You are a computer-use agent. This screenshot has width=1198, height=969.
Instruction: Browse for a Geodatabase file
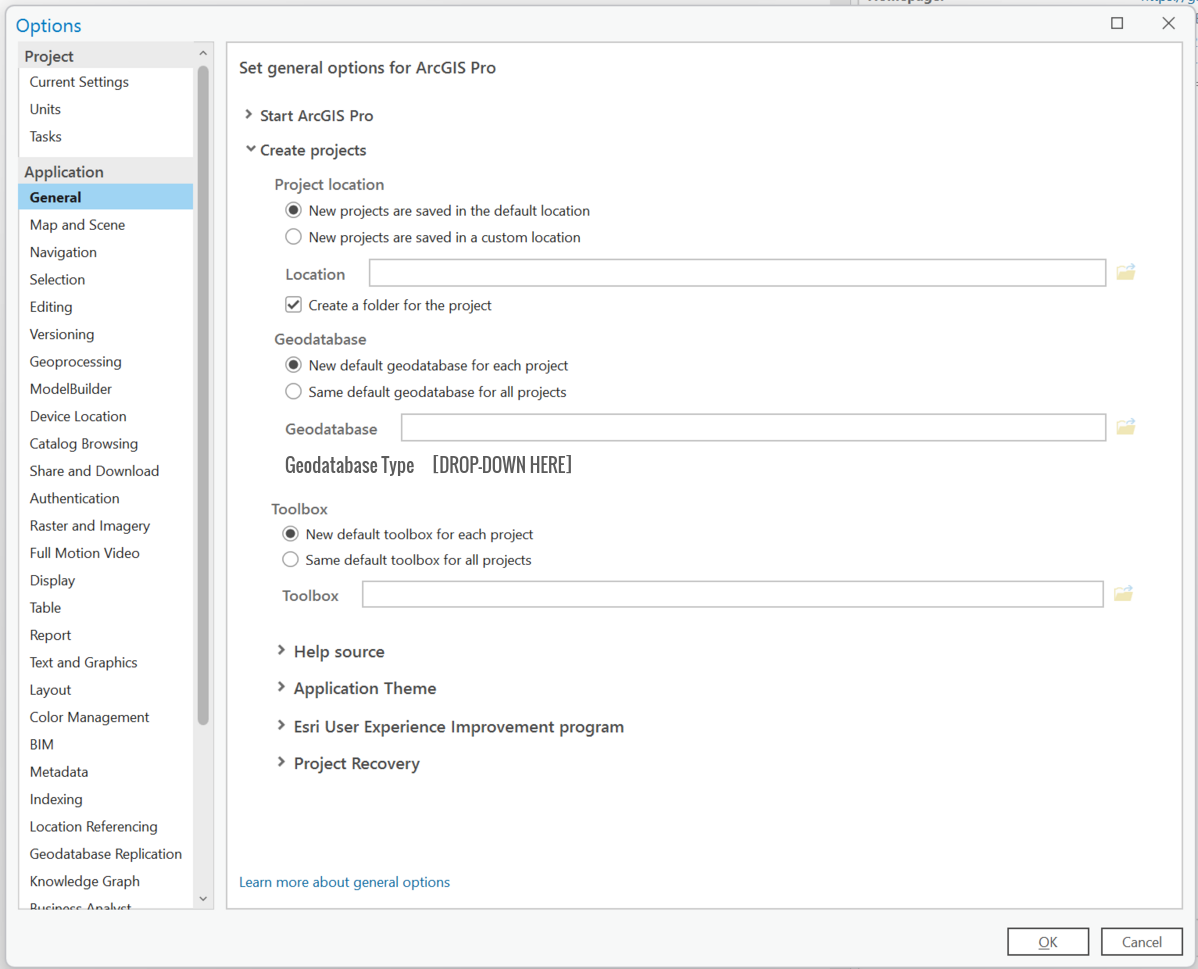pyautogui.click(x=1125, y=426)
